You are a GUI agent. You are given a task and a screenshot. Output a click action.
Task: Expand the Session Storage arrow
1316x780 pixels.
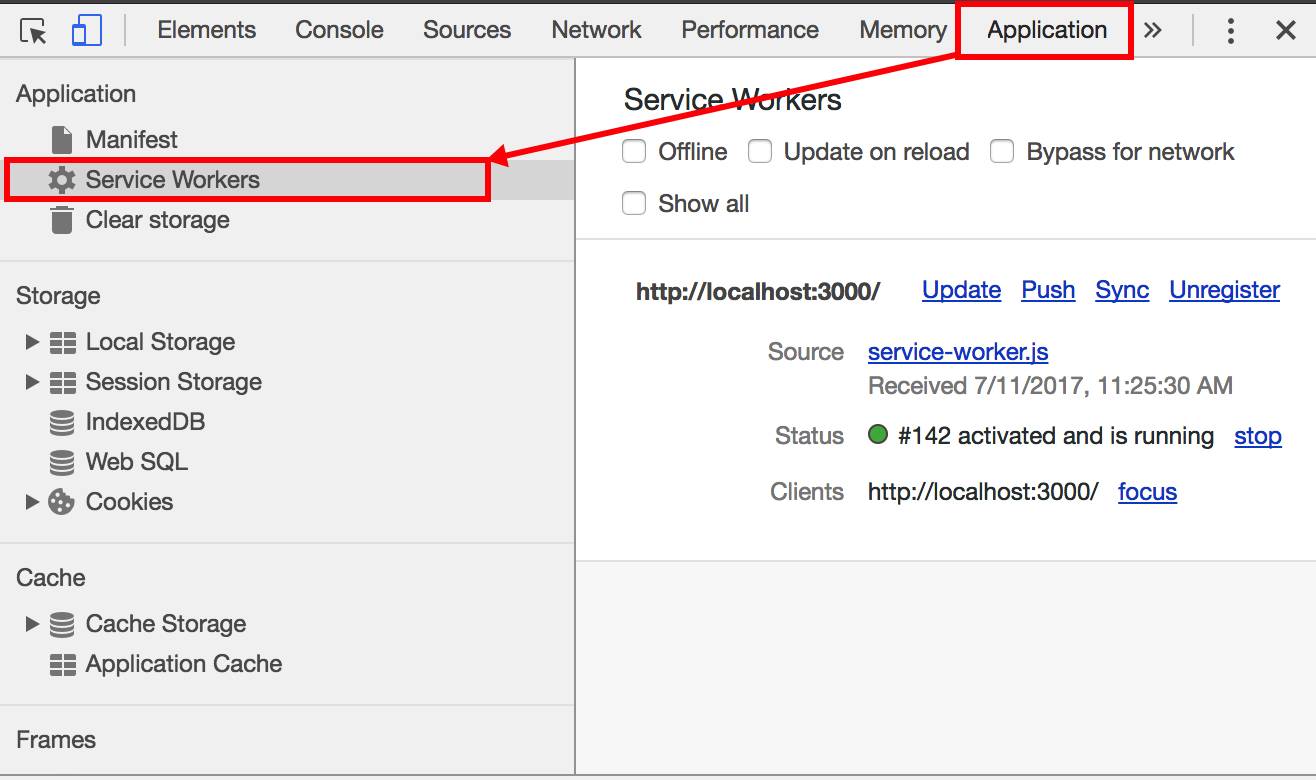point(32,382)
